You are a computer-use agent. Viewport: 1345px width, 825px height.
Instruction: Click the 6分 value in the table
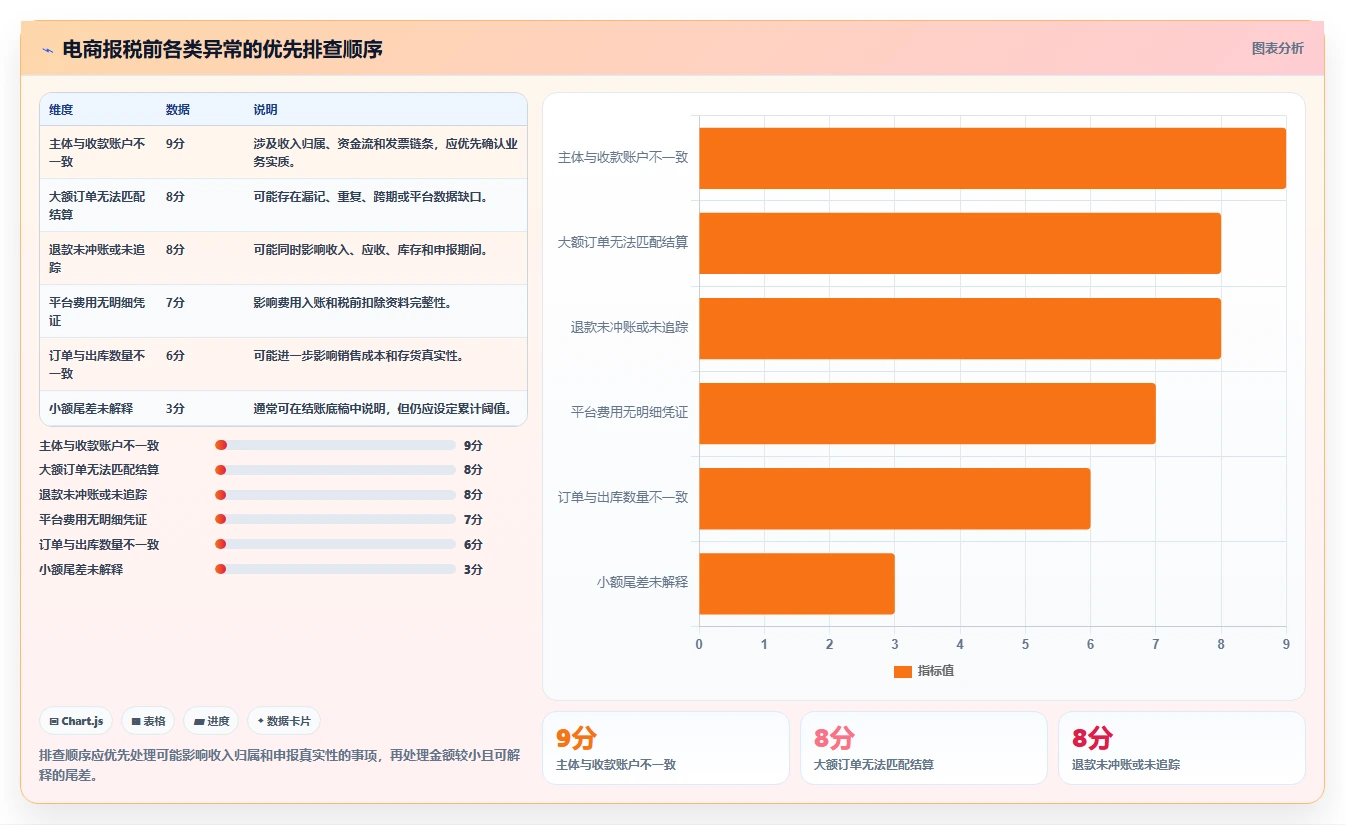pos(175,355)
